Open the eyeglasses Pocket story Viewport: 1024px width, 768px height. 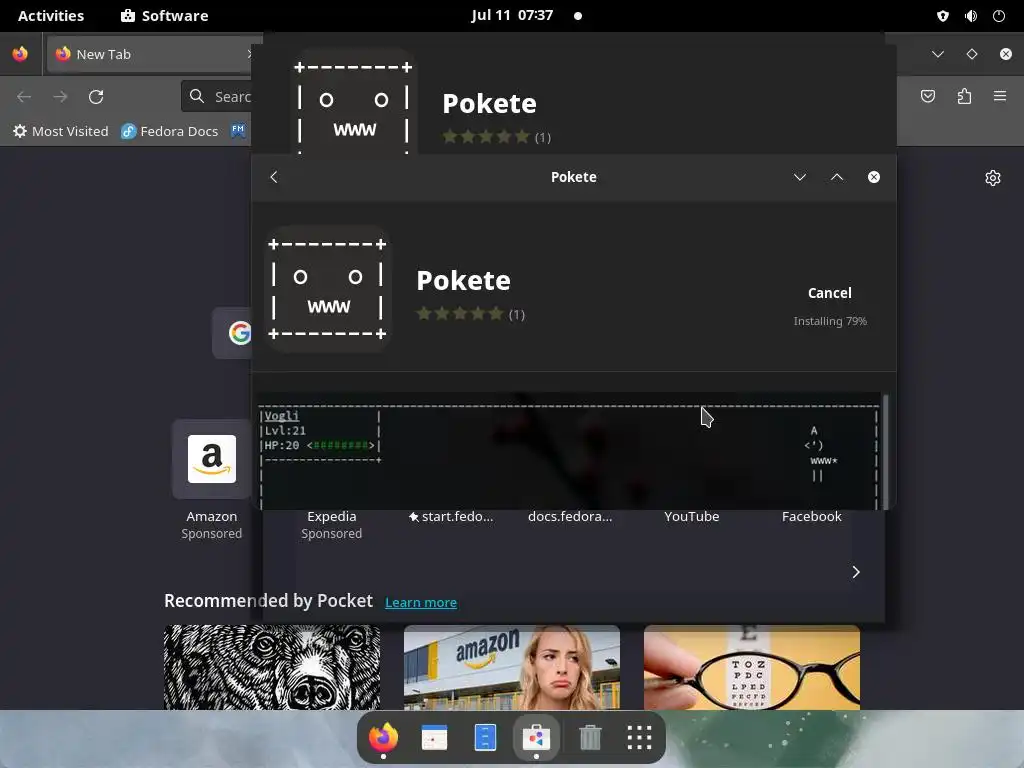click(752, 667)
